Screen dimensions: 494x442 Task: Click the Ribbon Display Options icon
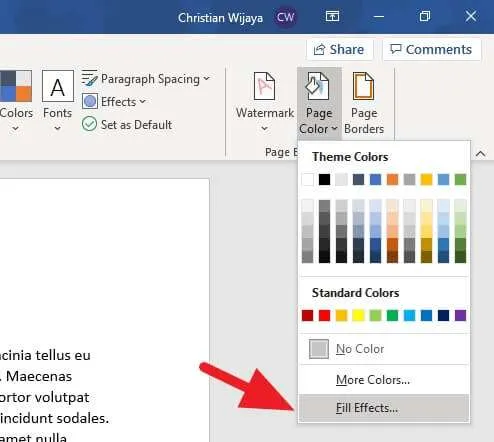(332, 16)
